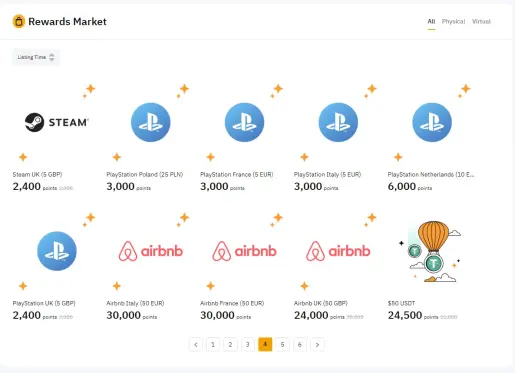The height and width of the screenshot is (373, 515).
Task: Open PlayStation France (5 EUR) title
Action: point(237,174)
